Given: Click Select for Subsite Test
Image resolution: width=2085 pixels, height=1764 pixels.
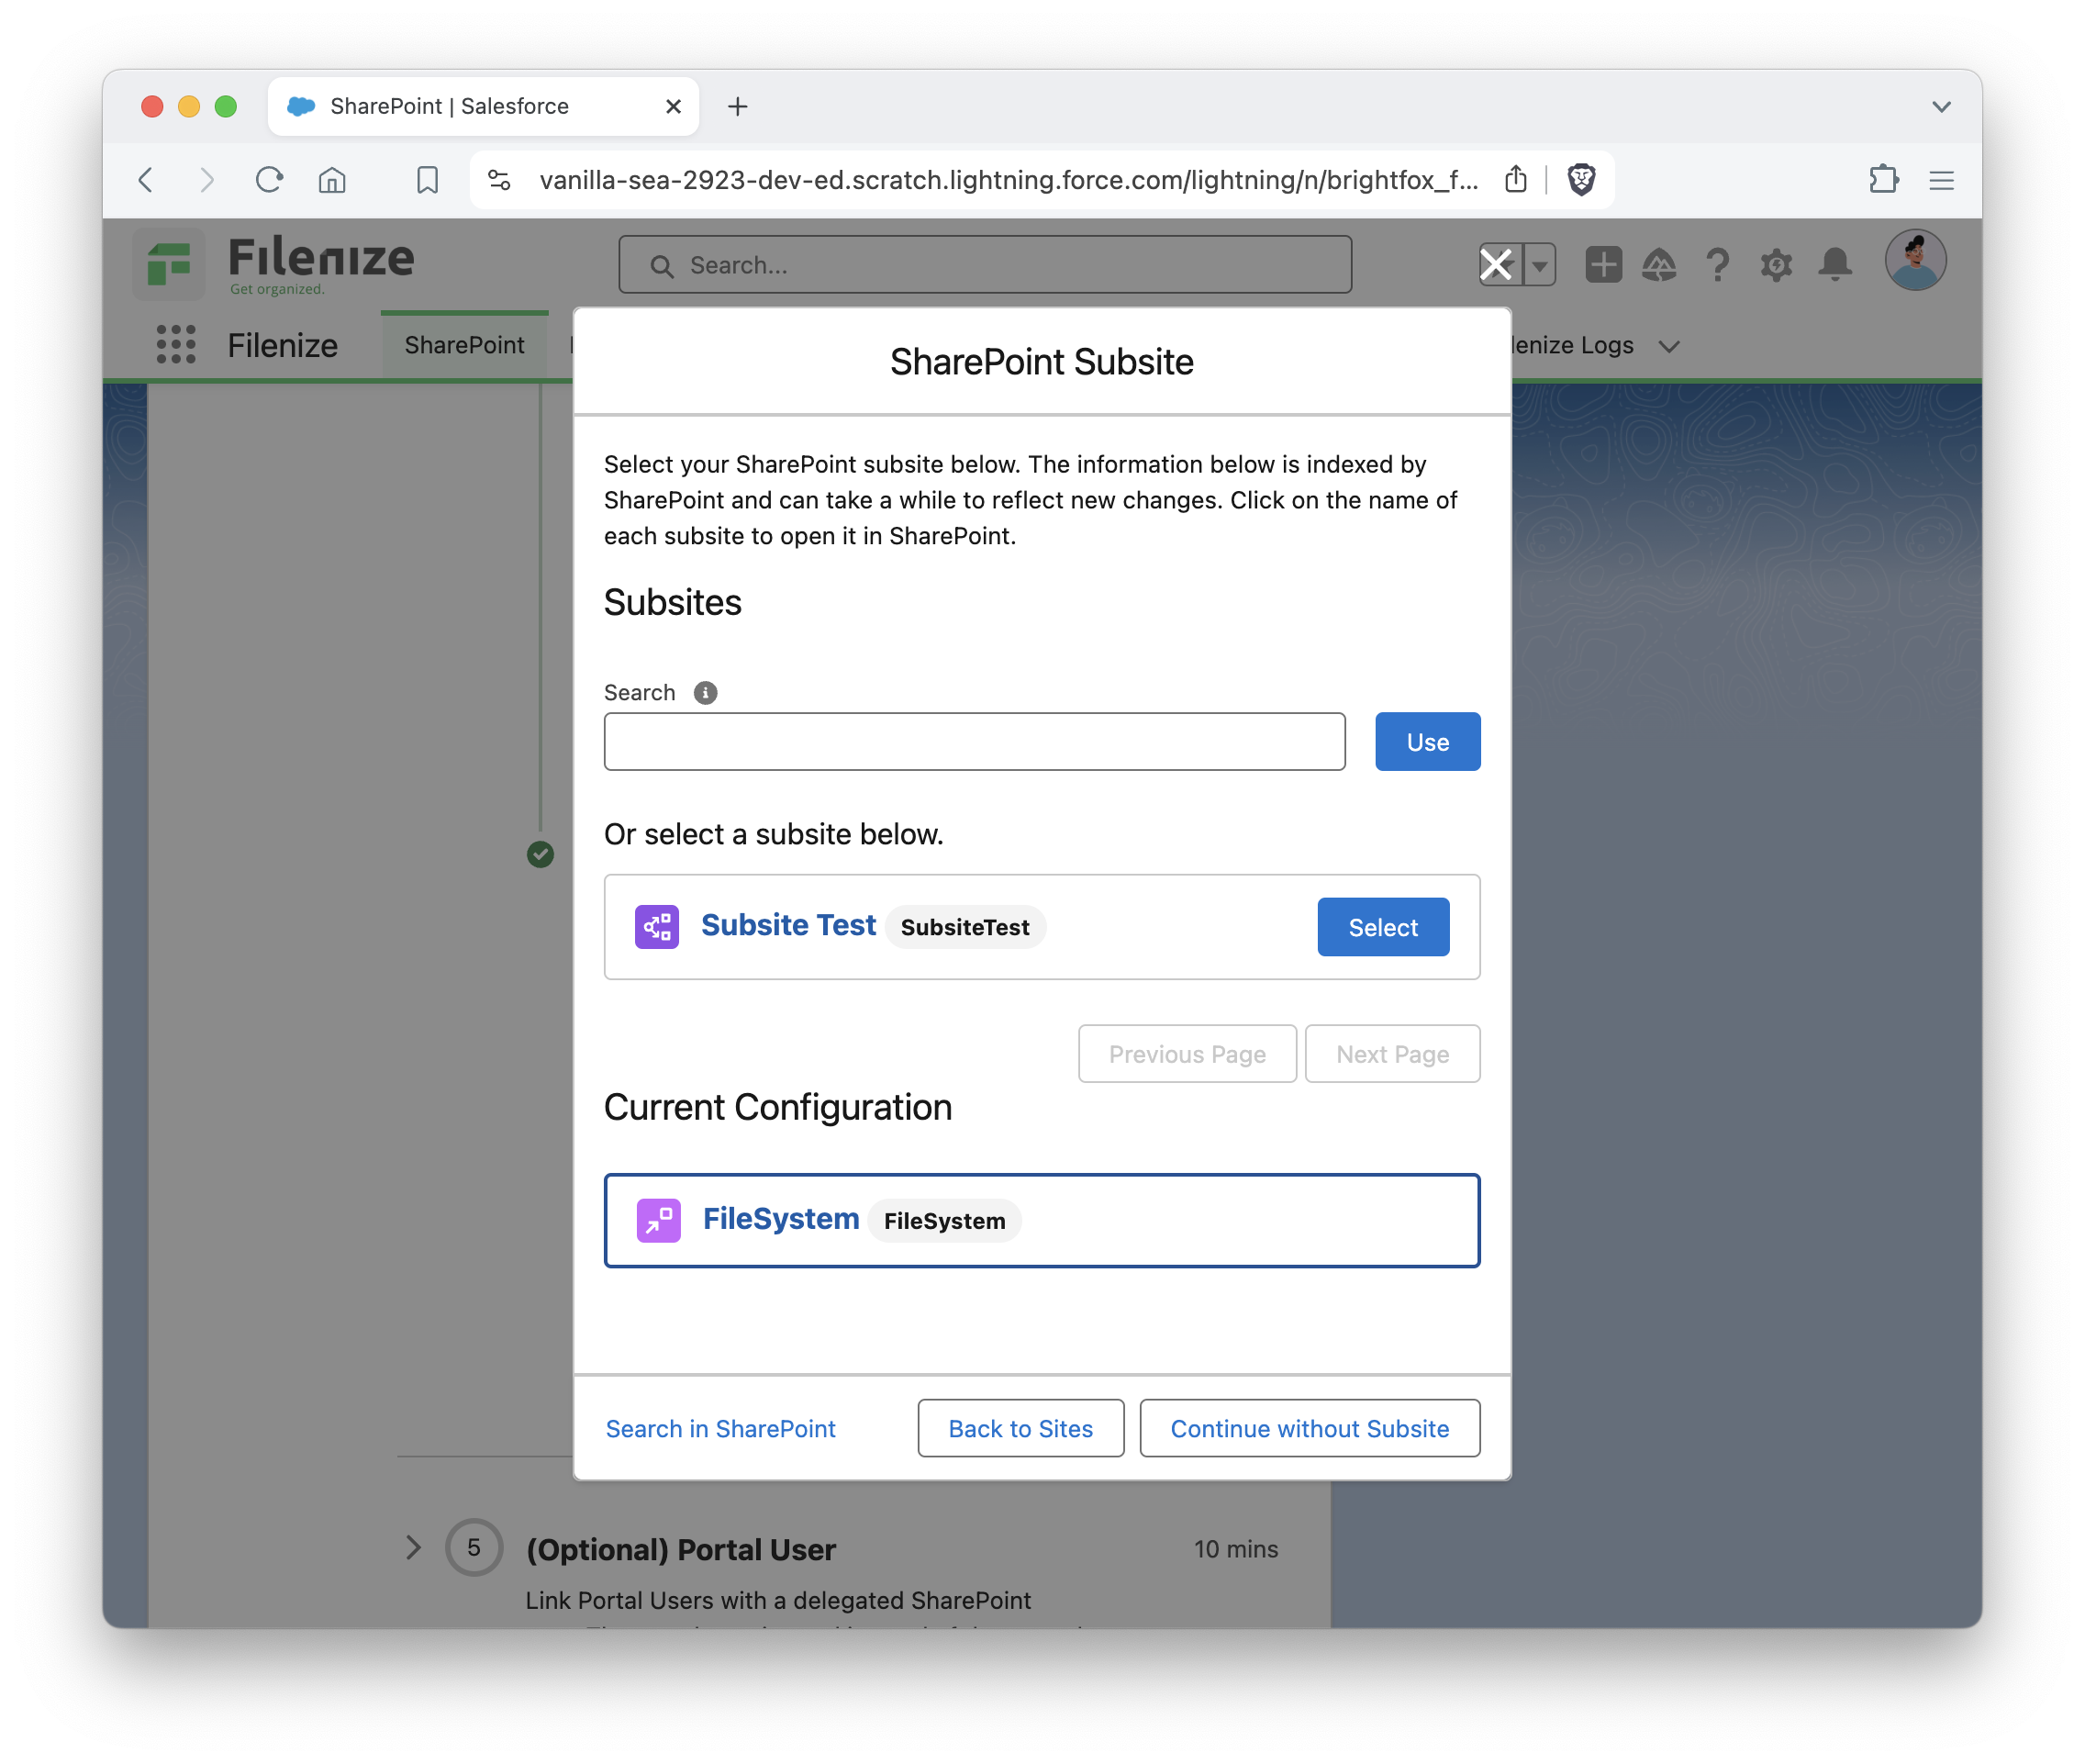Looking at the screenshot, I should 1383,927.
